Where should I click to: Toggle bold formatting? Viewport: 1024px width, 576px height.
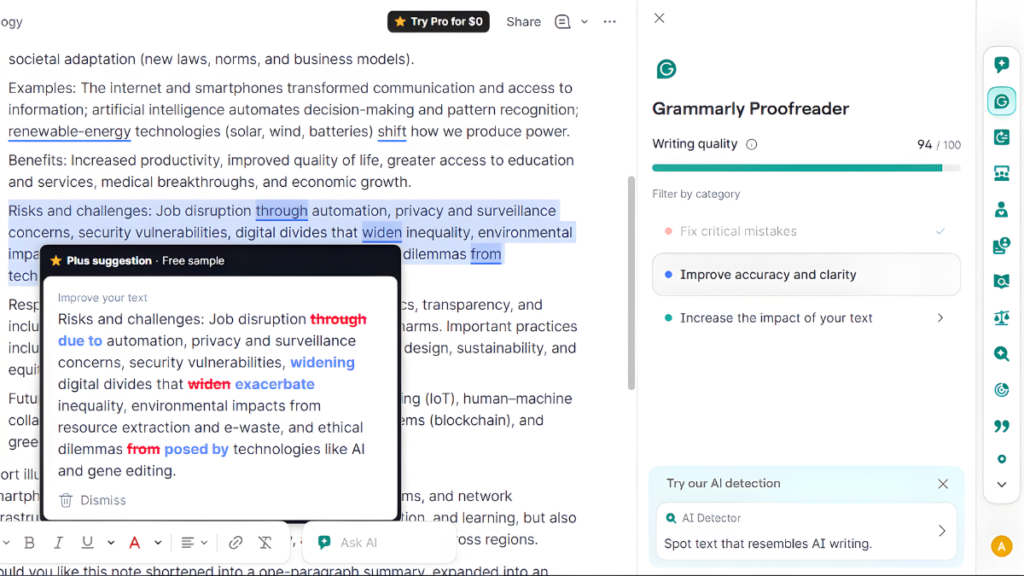[x=29, y=543]
